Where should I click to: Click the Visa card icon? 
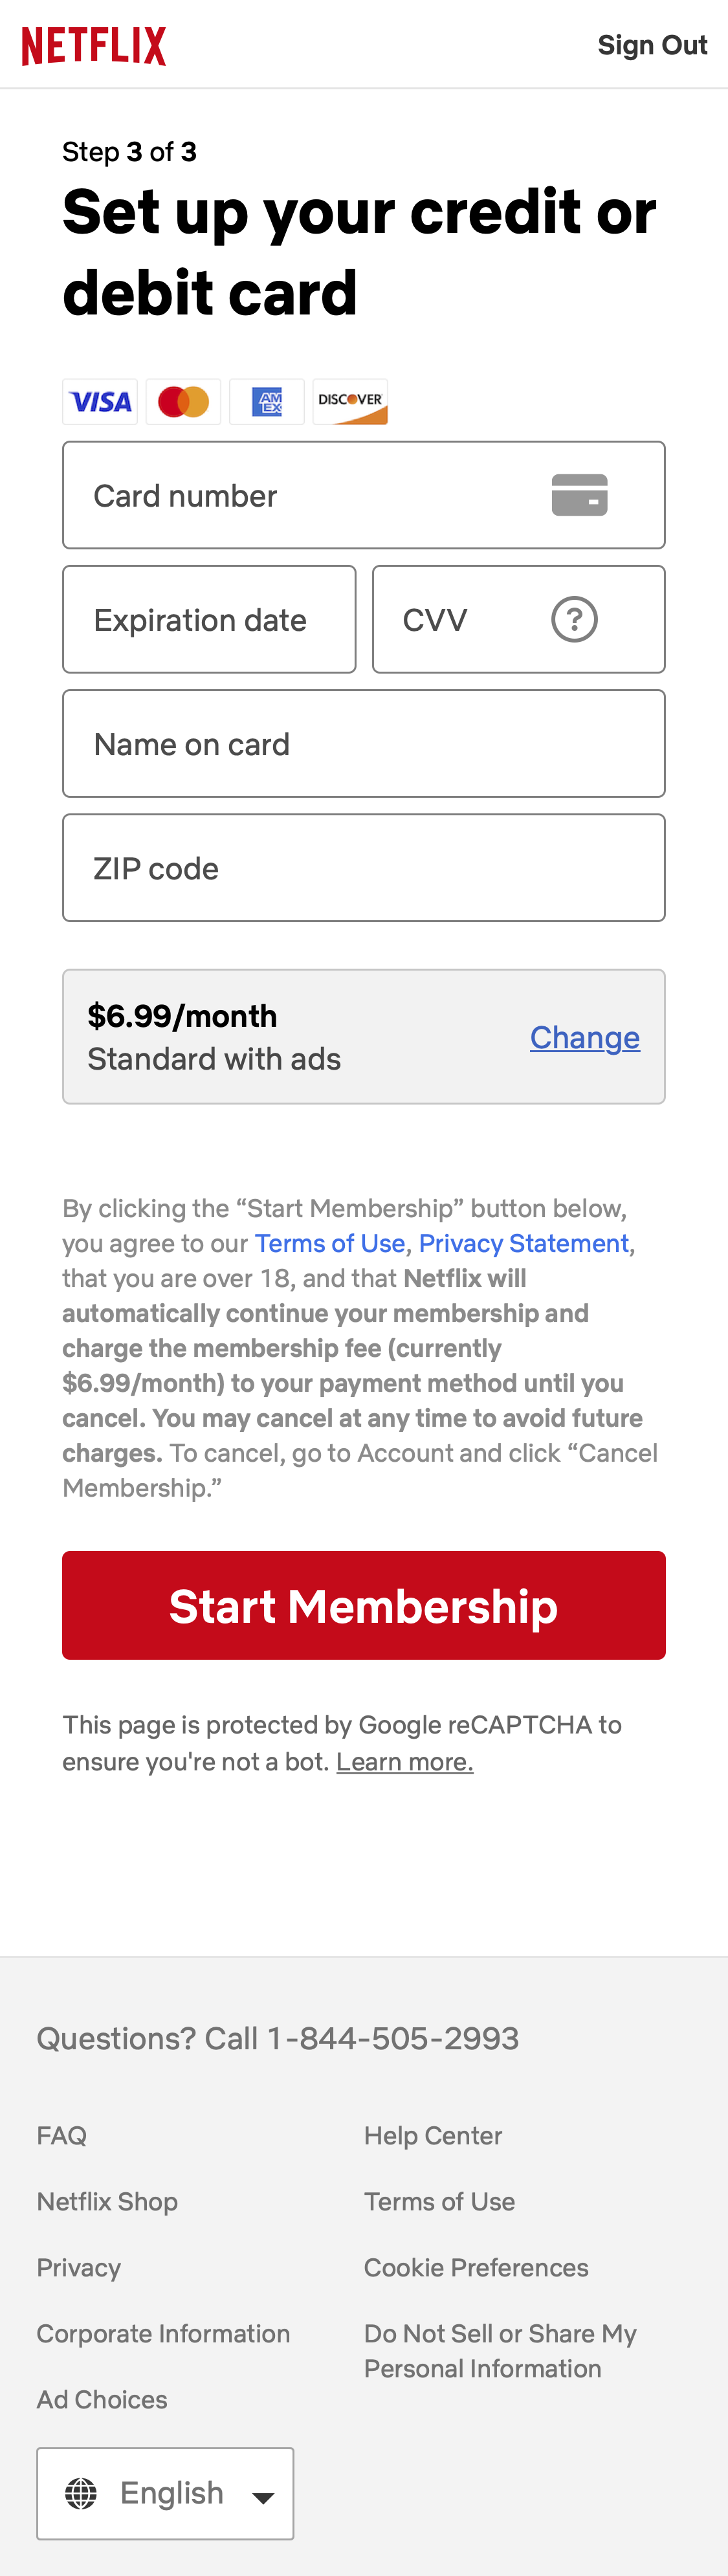point(99,401)
